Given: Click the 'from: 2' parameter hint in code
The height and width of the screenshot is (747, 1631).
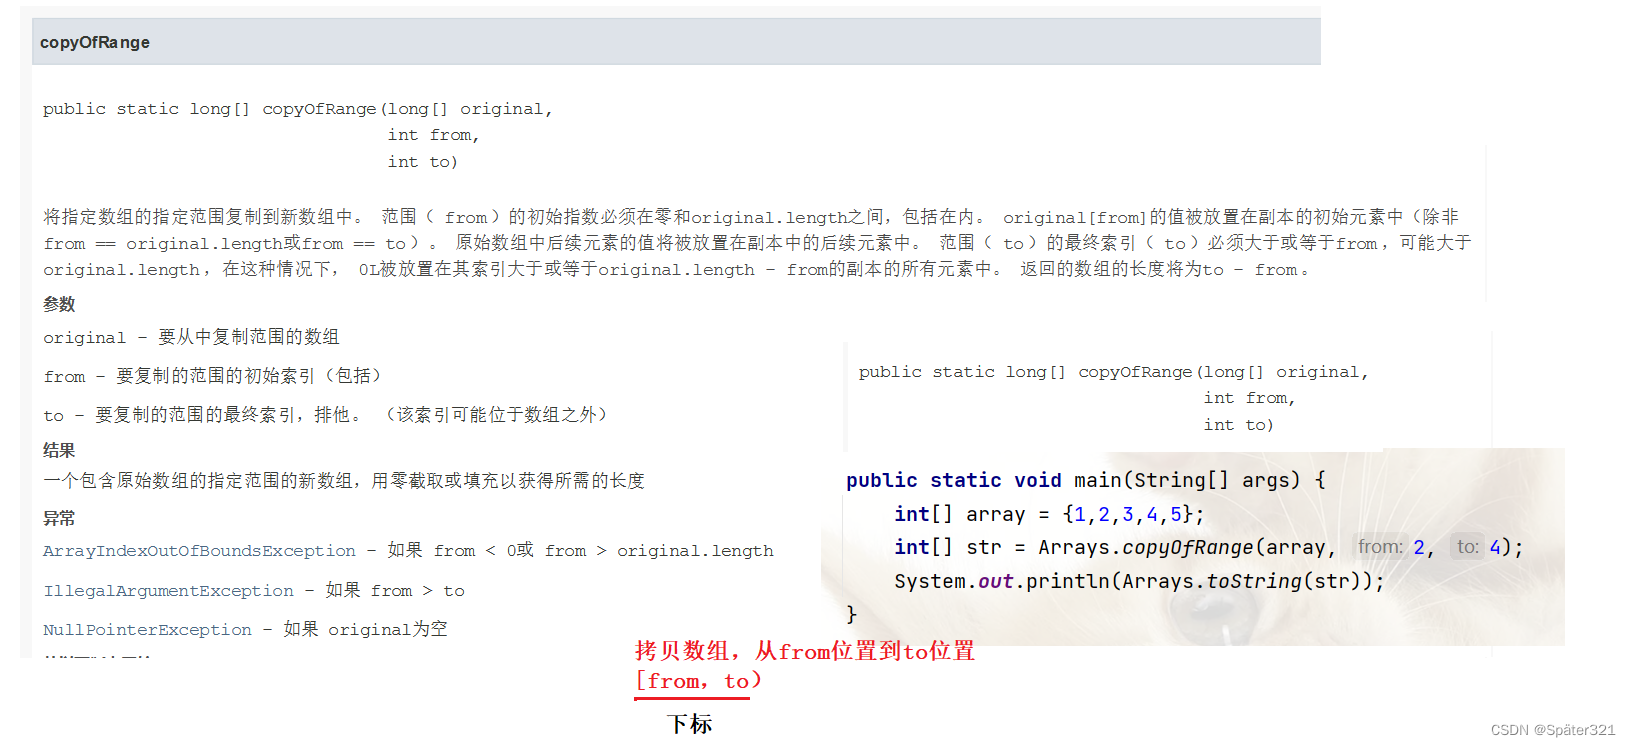Looking at the screenshot, I should click(x=1391, y=547).
